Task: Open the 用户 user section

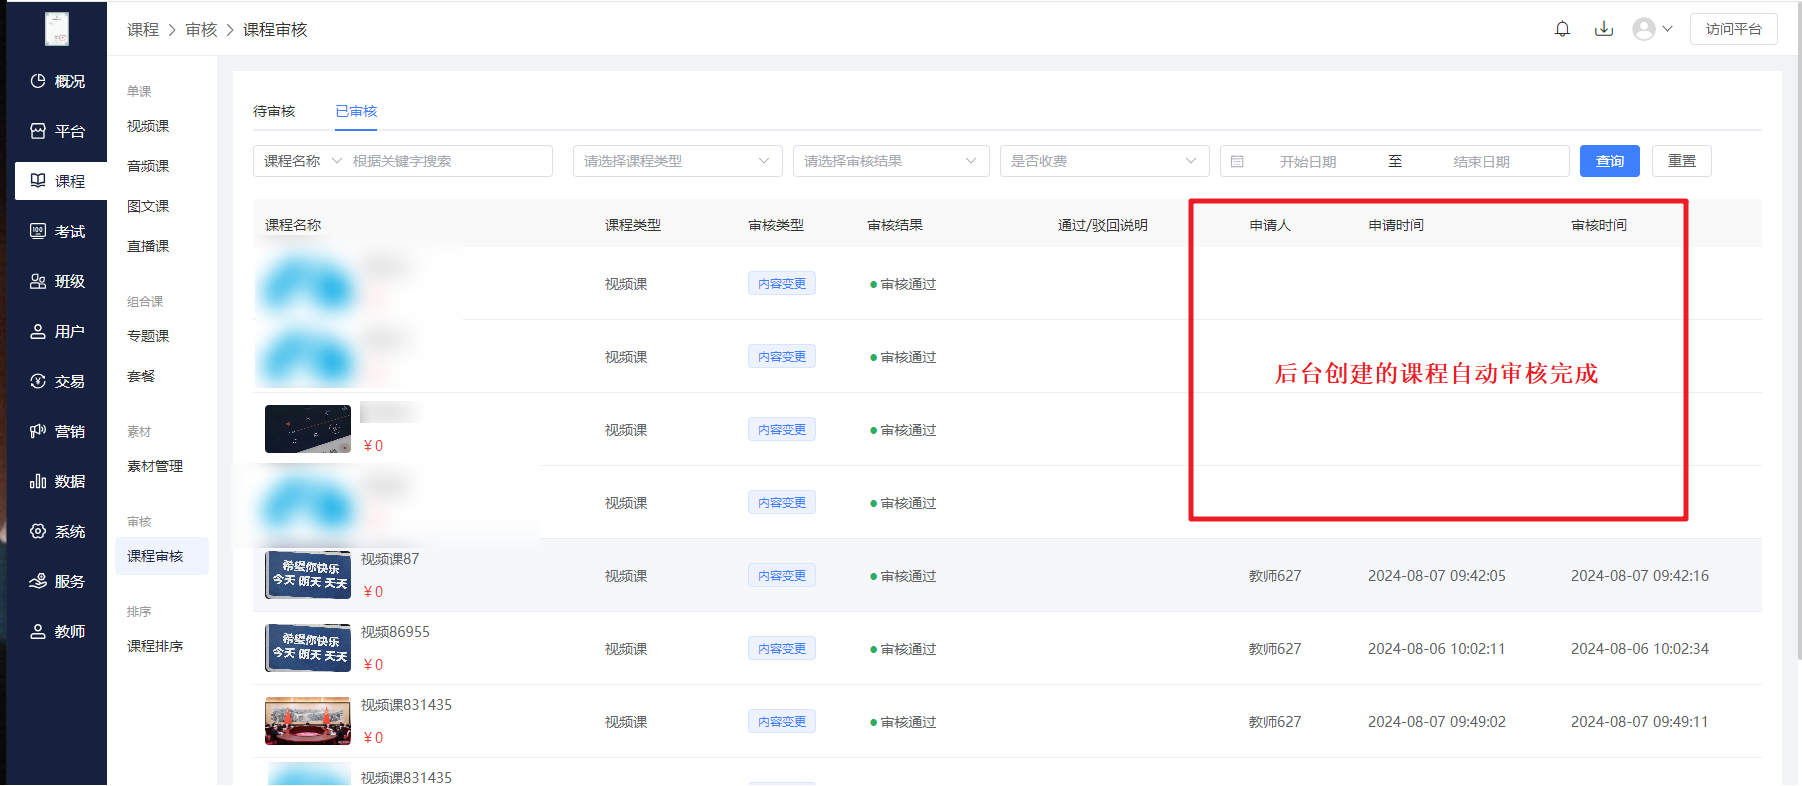Action: click(58, 331)
